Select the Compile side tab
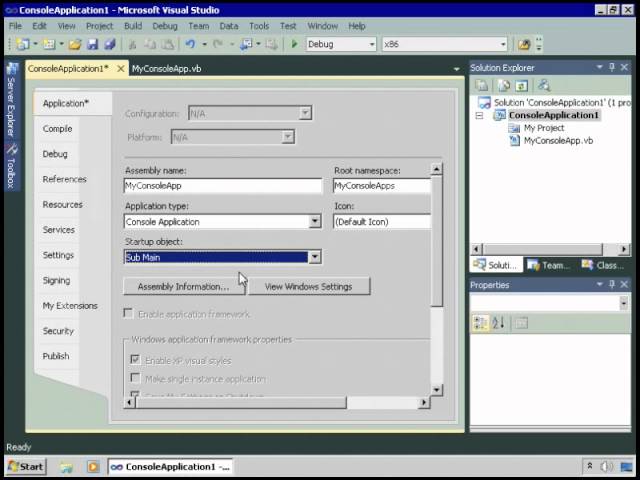The height and width of the screenshot is (480, 640). pos(58,129)
